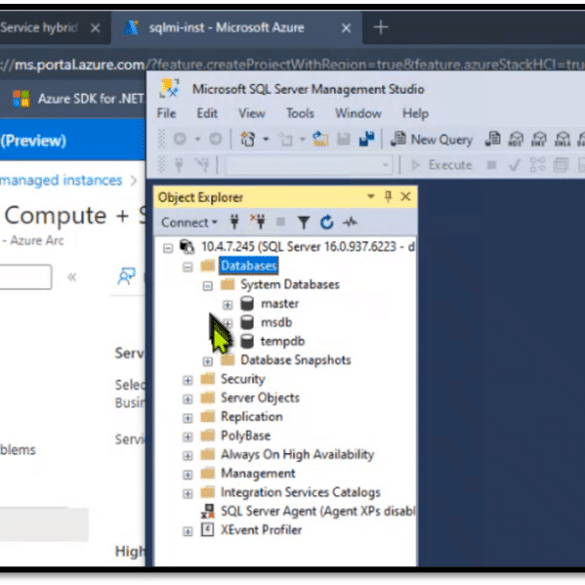Screen dimensions: 585x585
Task: Click the browser address bar URL
Action: [x=292, y=65]
